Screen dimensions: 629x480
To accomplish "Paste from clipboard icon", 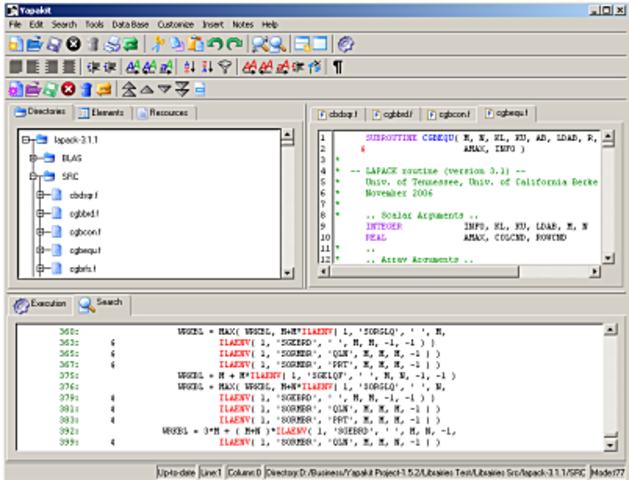I will click(x=196, y=44).
